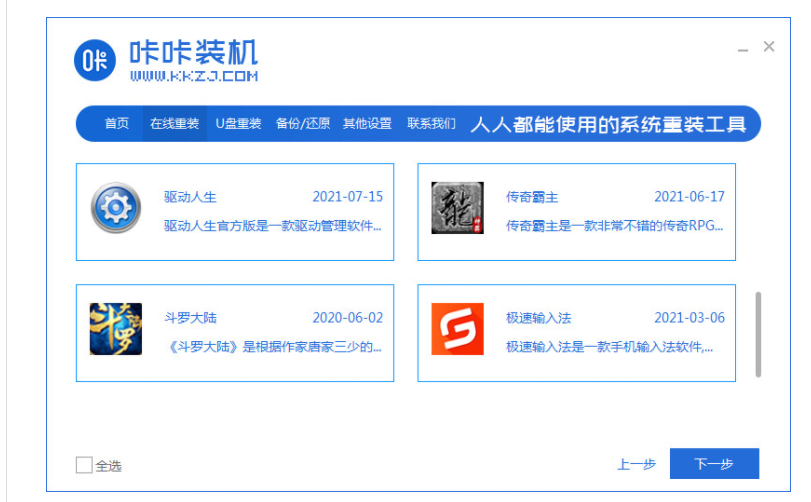This screenshot has height=502, width=811.
Task: Click the date 2021-03-06
Action: tap(689, 317)
